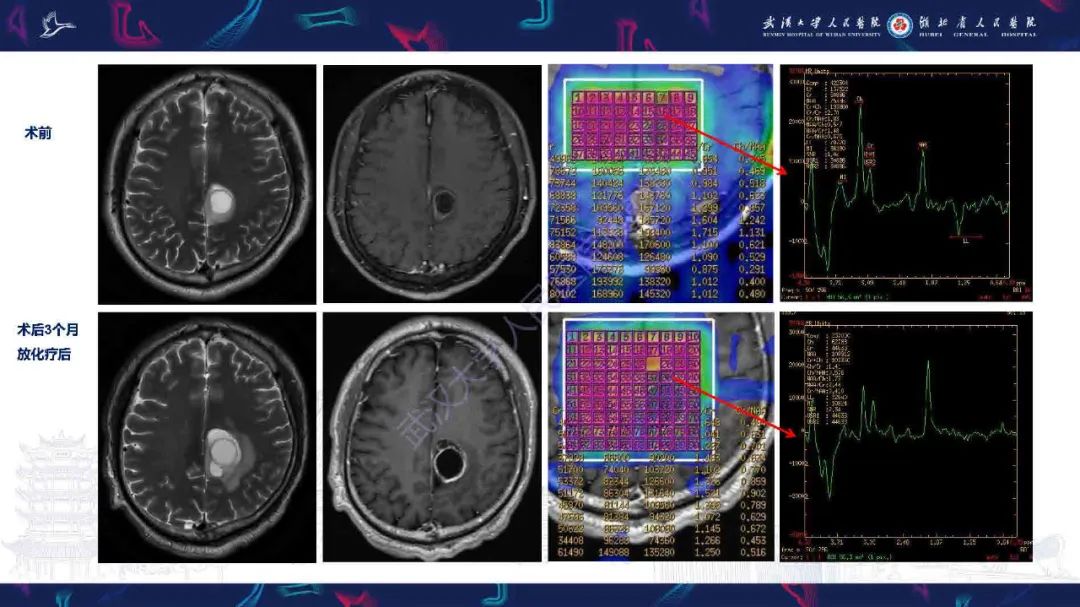
Task: Click the value 0.875 in preoperative table
Action: coord(704,269)
